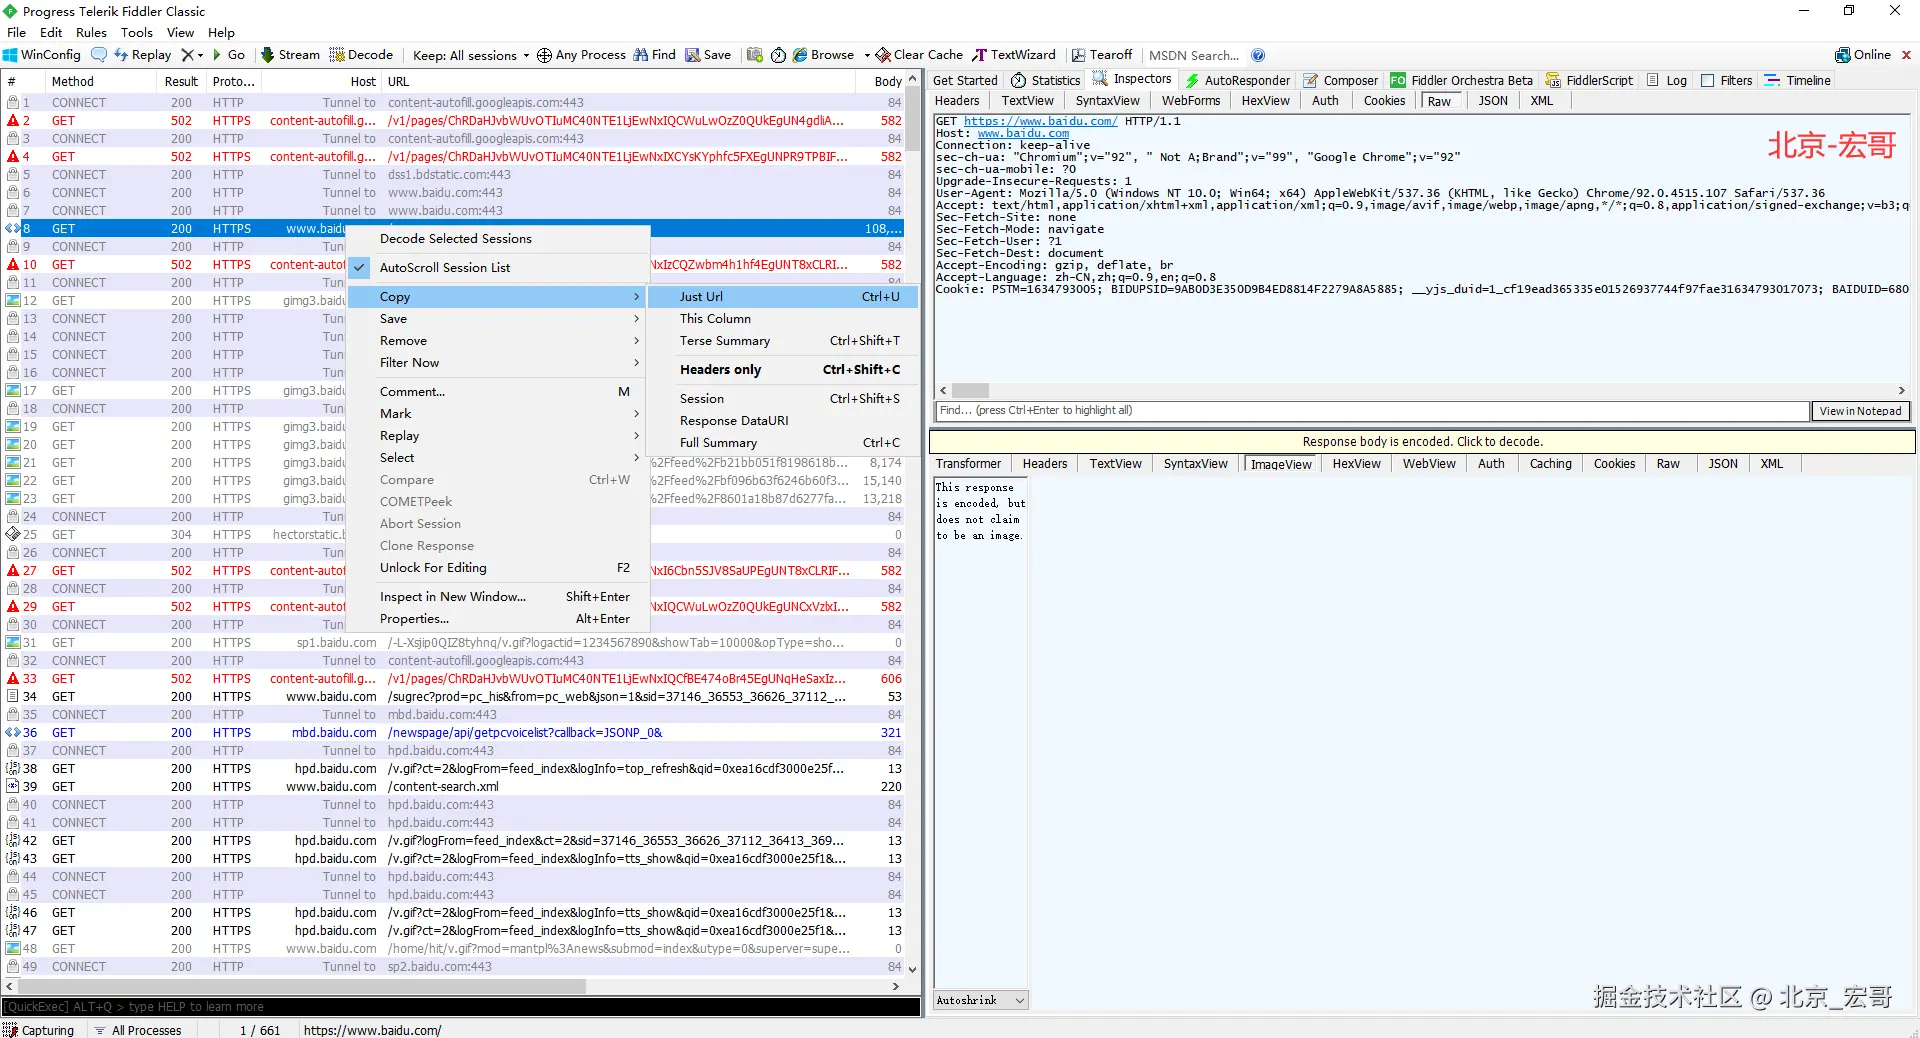Open the Tools menu
The height and width of the screenshot is (1038, 1920).
click(137, 32)
